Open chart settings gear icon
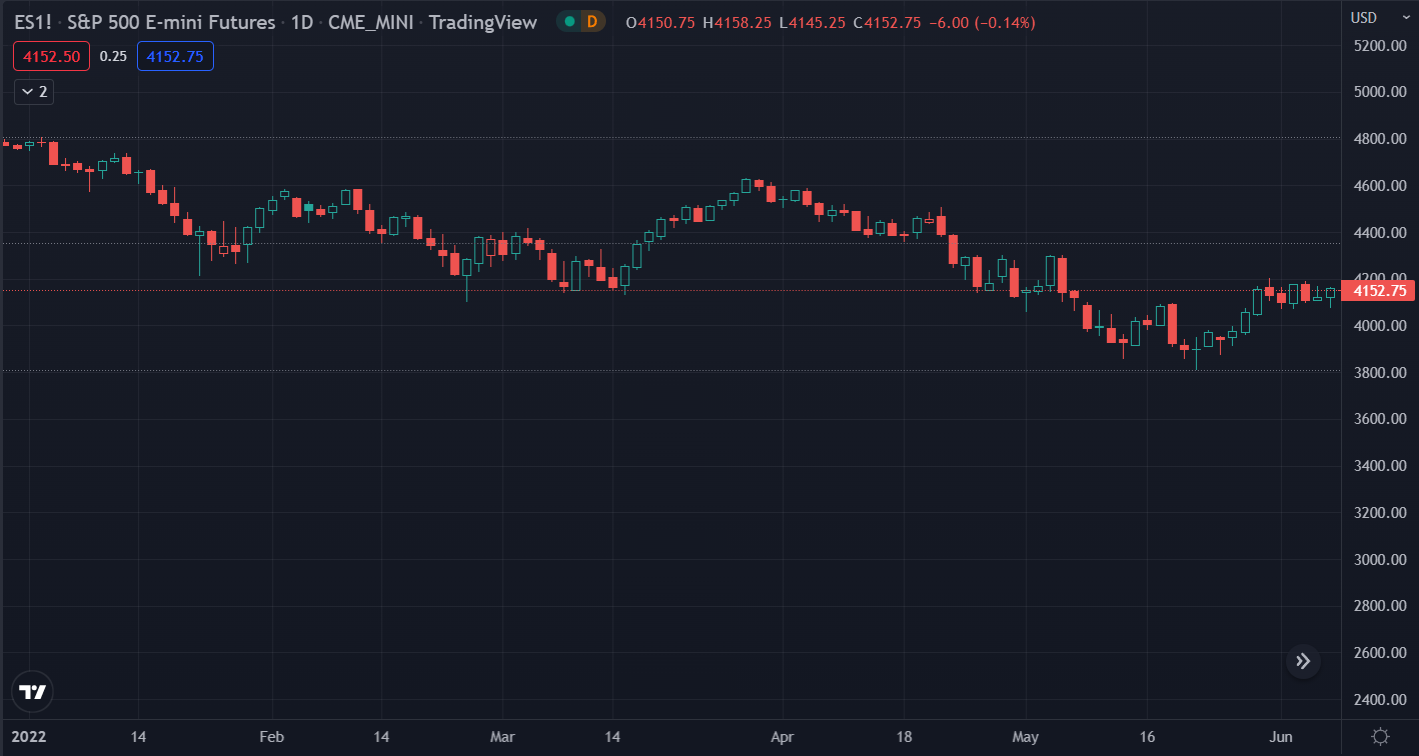1419x756 pixels. tap(1380, 737)
